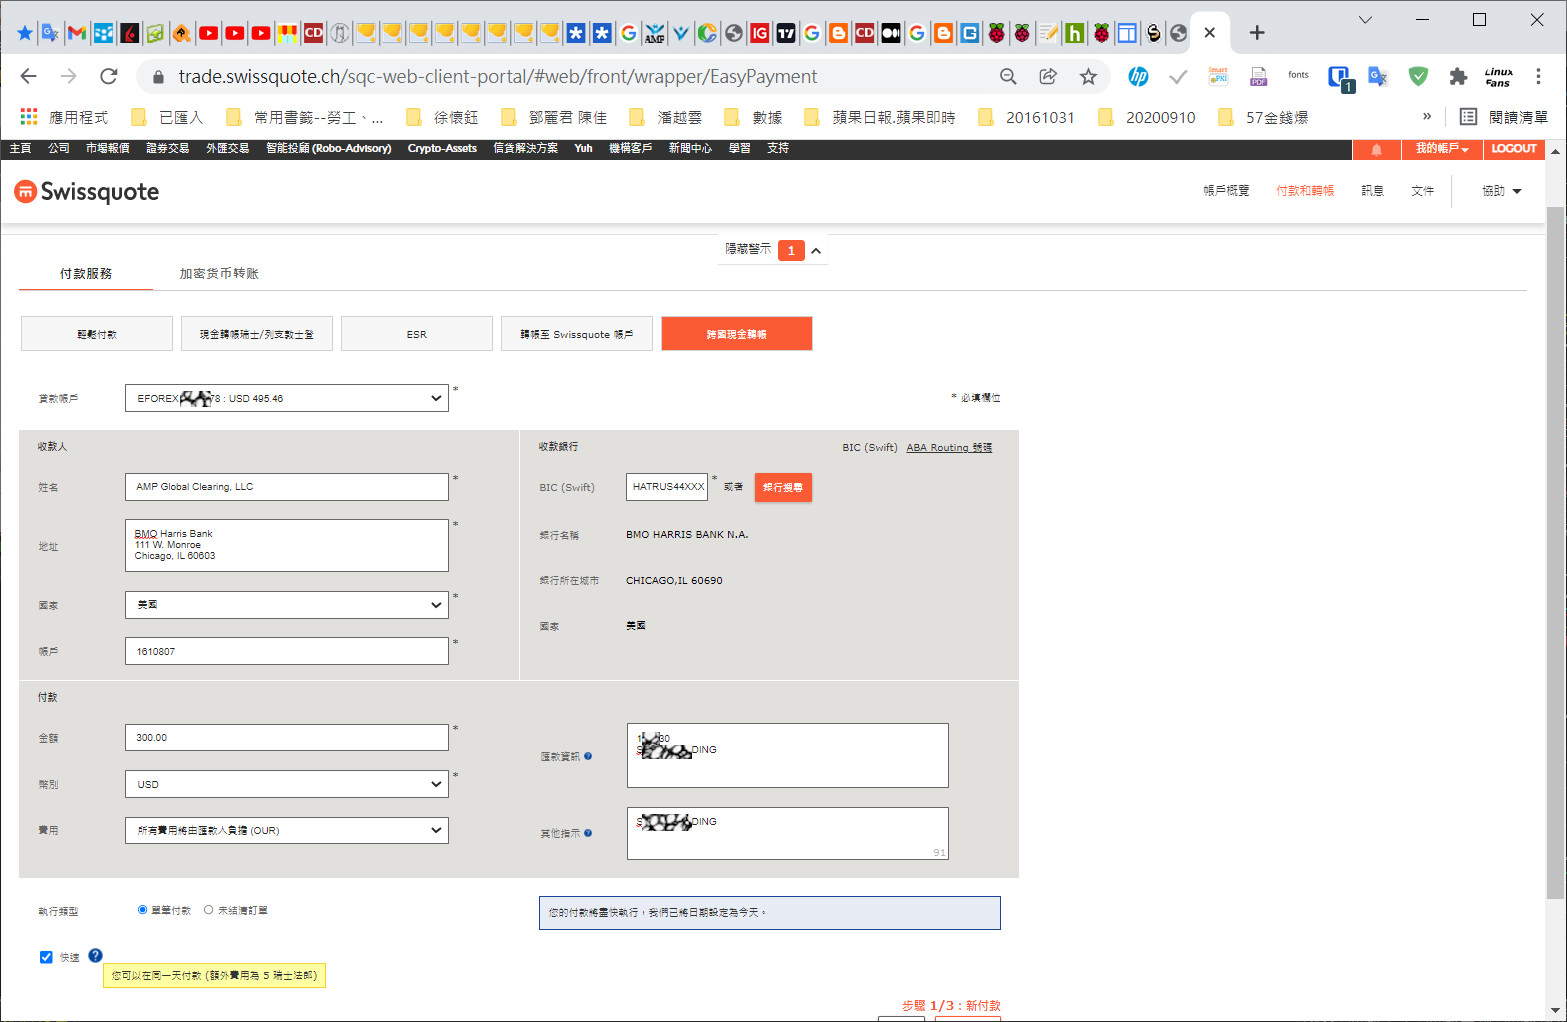The image size is (1567, 1022).
Task: Open the 國家 country dropdown showing 美國
Action: (287, 605)
